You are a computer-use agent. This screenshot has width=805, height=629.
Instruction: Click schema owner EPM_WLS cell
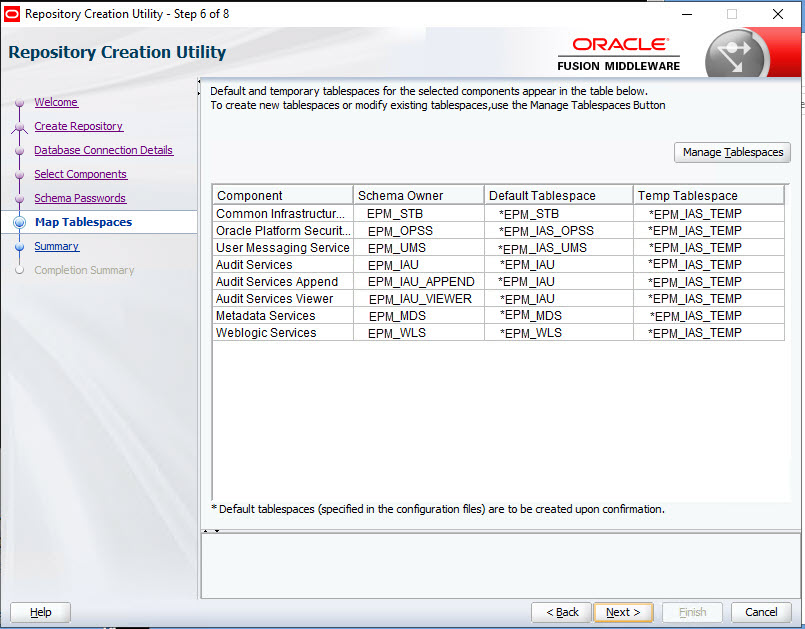pyautogui.click(x=418, y=332)
